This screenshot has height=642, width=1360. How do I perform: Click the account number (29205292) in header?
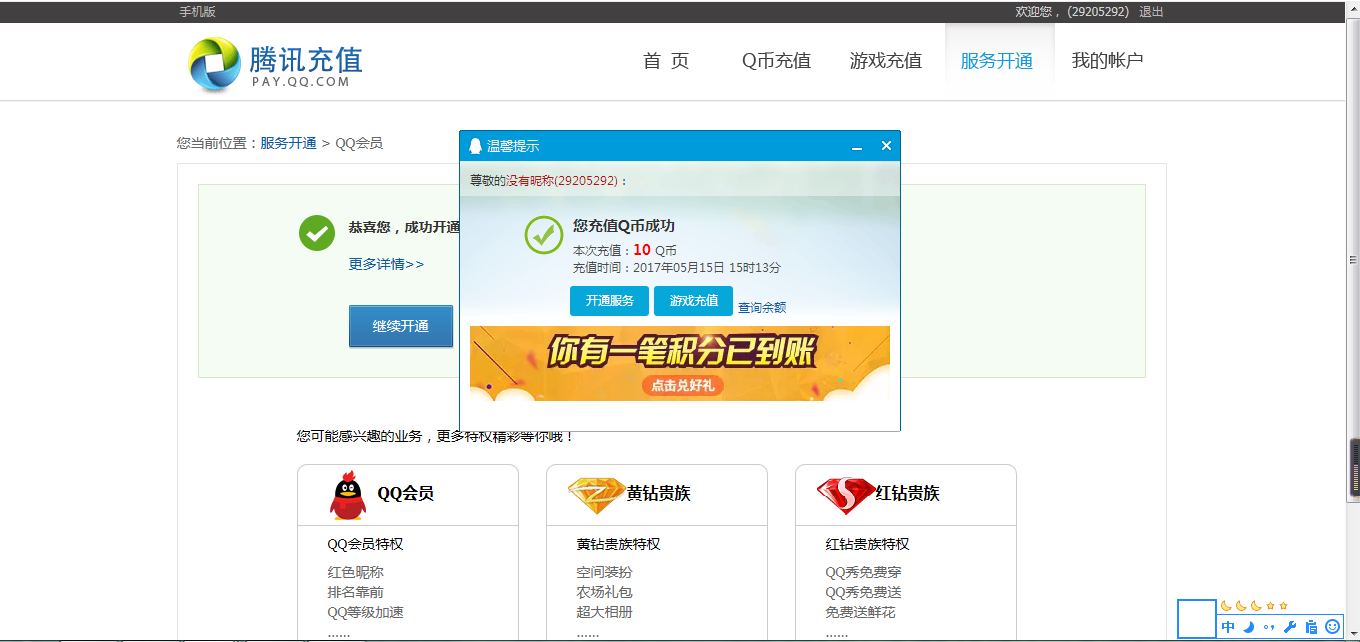(x=1098, y=12)
